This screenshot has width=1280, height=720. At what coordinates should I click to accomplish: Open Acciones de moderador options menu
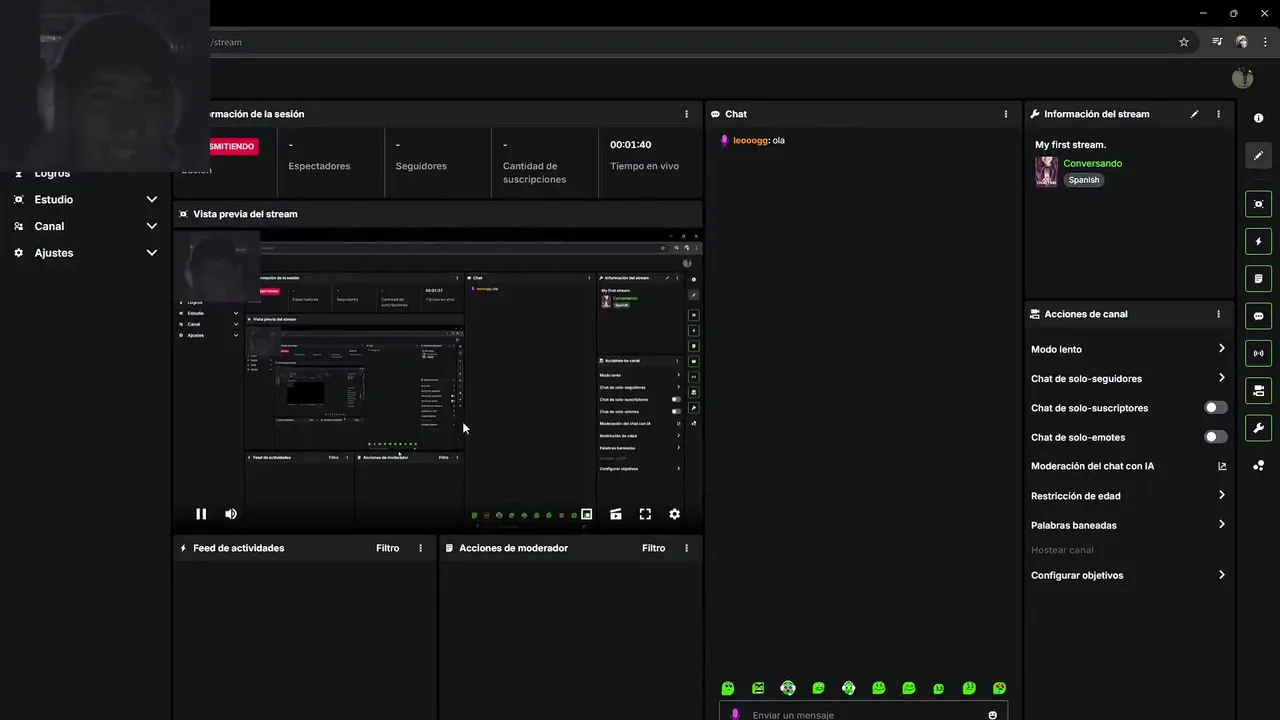686,548
